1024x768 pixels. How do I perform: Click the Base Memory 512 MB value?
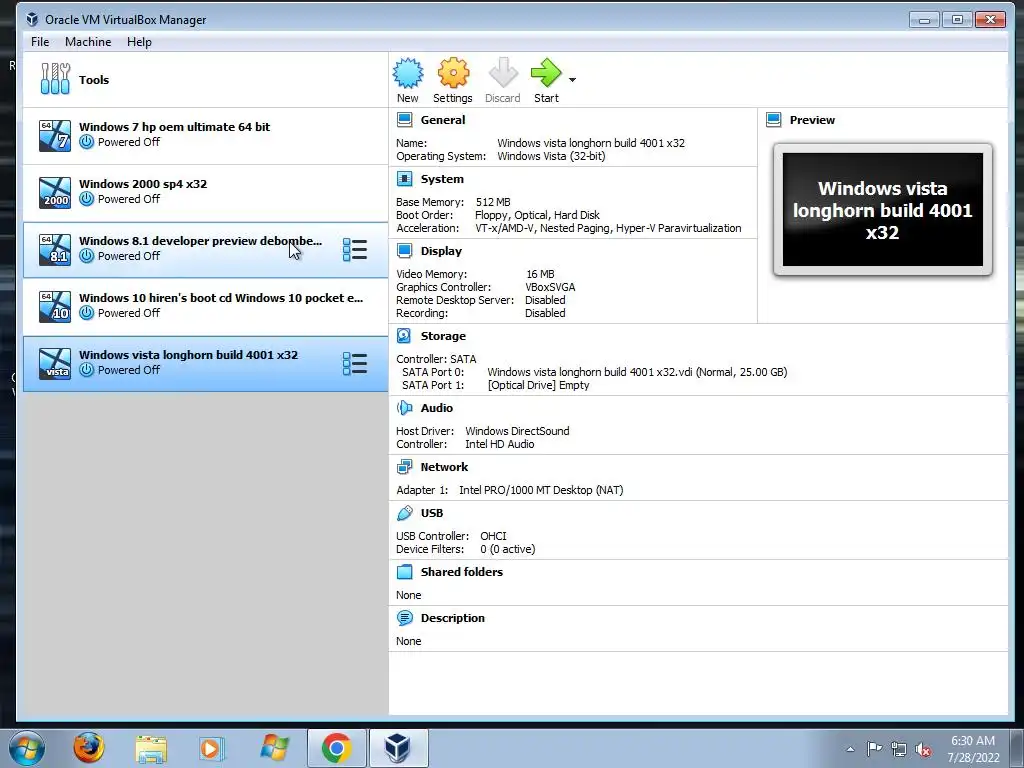(x=493, y=202)
